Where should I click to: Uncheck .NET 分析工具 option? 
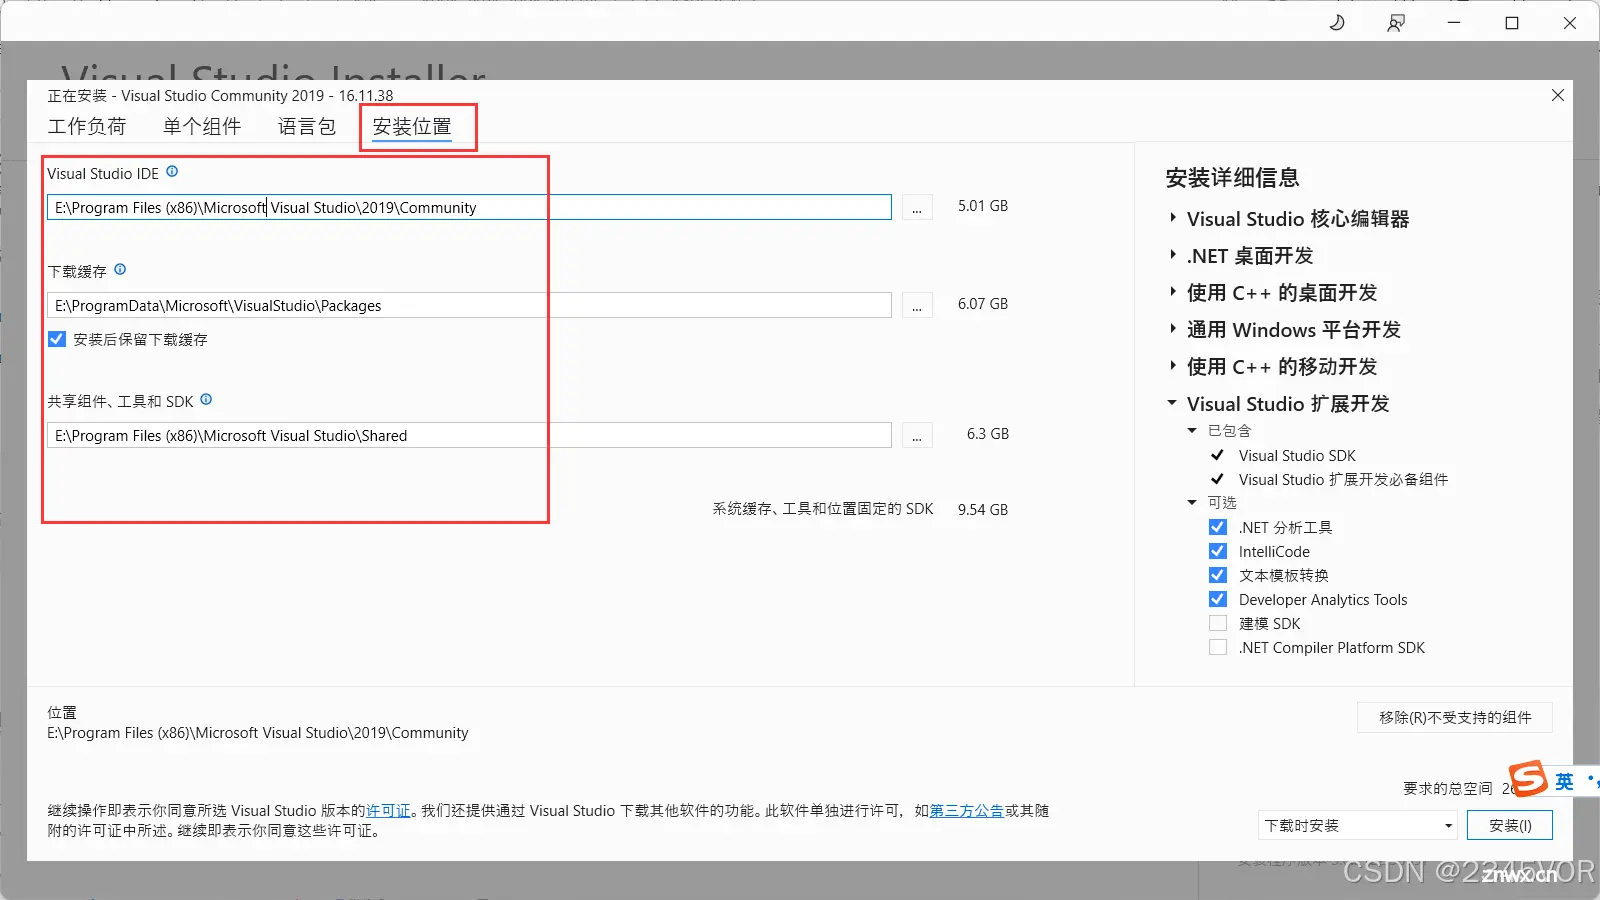(1217, 527)
